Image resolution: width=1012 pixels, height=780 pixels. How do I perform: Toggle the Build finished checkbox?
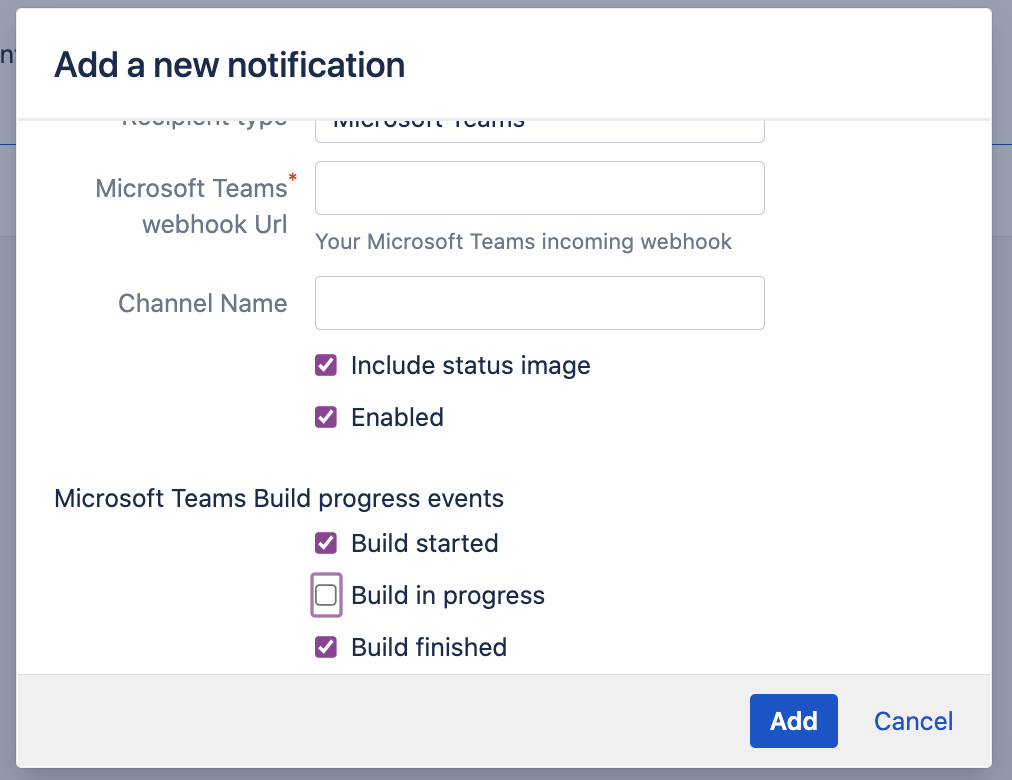tap(326, 647)
